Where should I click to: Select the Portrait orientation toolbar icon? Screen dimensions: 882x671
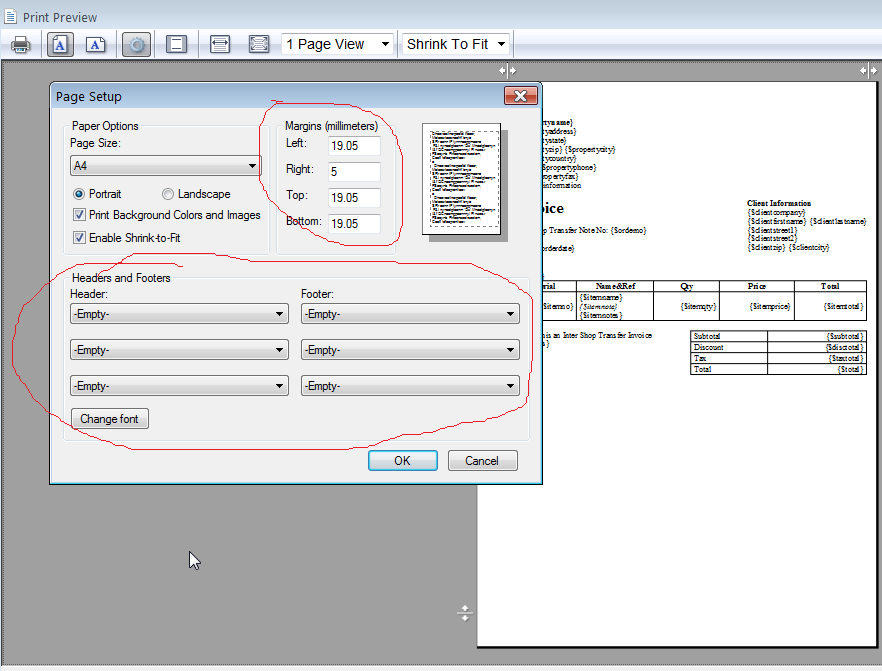point(59,44)
